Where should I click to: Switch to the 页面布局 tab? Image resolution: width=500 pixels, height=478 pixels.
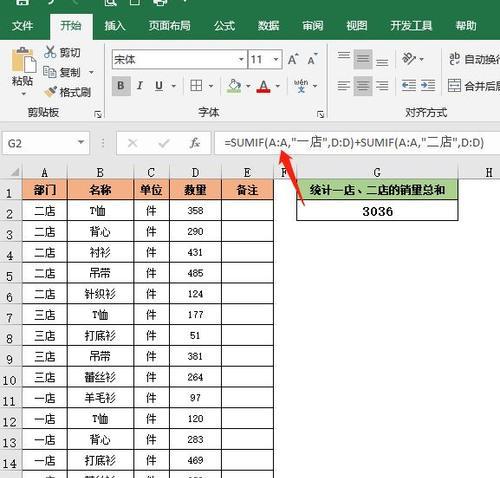pos(169,26)
